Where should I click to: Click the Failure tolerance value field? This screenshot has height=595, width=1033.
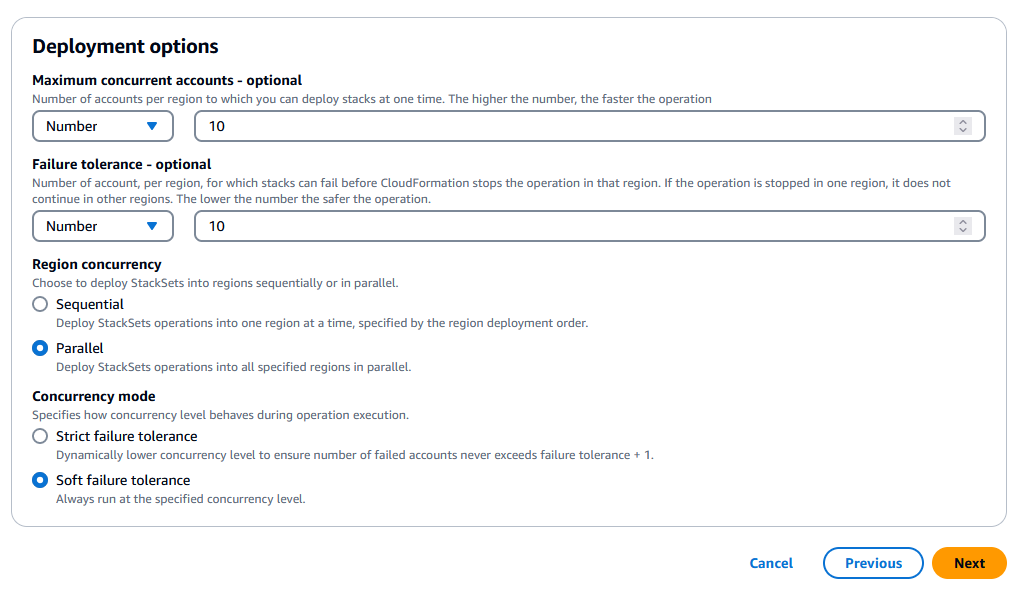570,226
